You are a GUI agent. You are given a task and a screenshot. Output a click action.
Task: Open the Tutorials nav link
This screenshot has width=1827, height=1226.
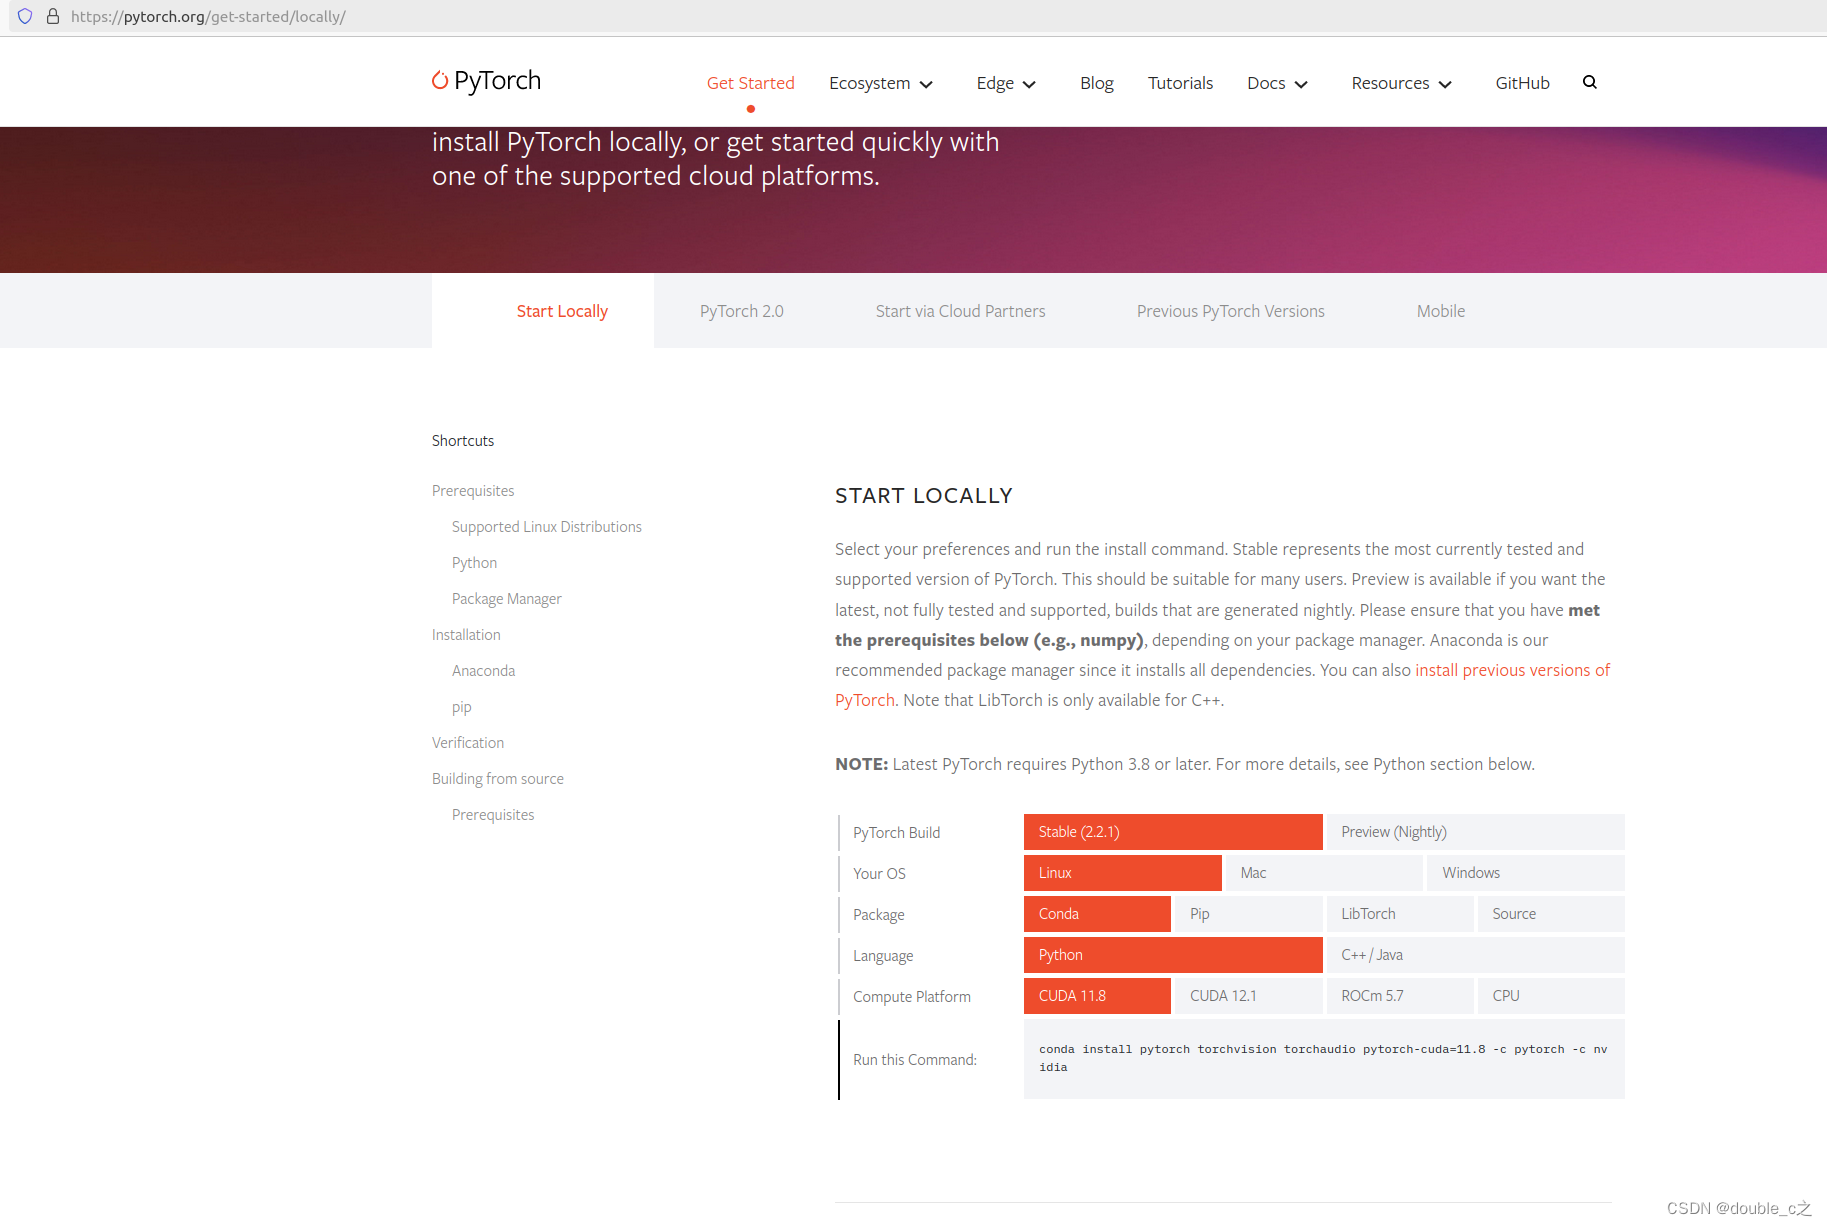point(1180,83)
